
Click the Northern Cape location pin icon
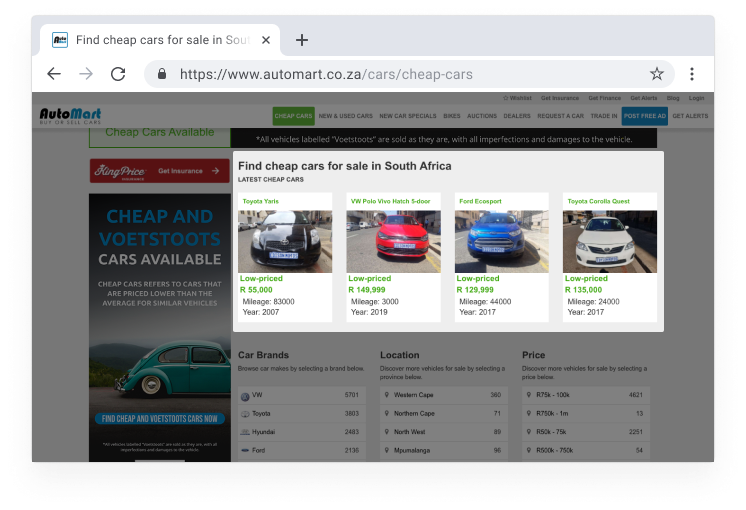(387, 413)
